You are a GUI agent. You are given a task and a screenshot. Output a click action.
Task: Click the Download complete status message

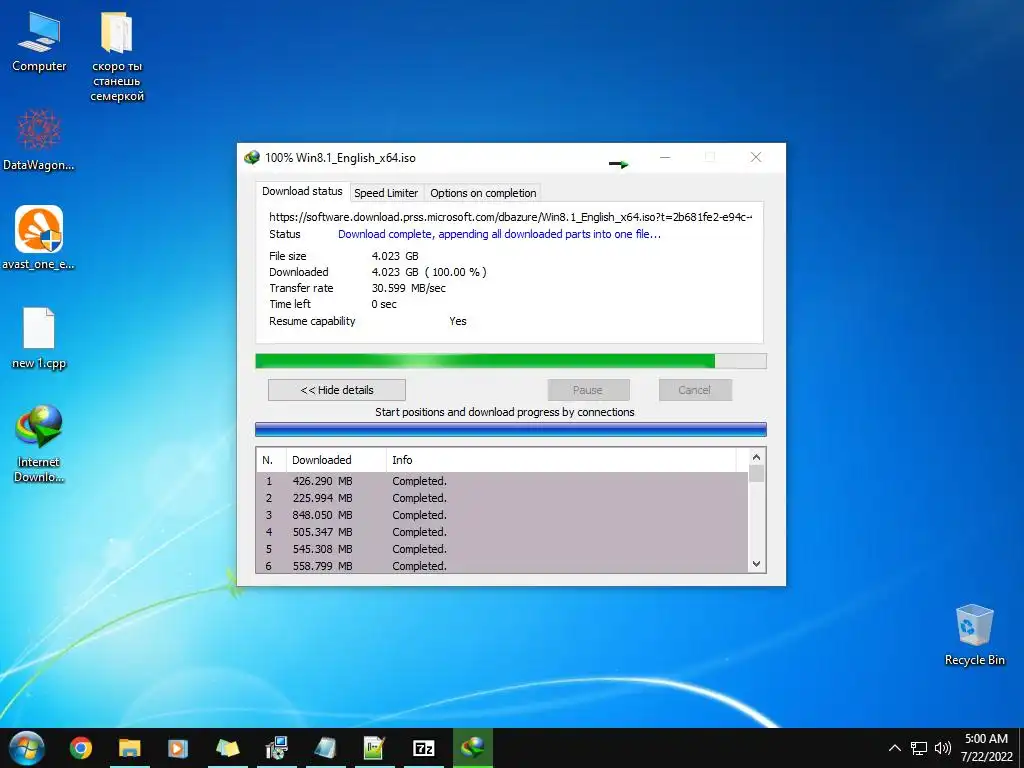pos(499,234)
